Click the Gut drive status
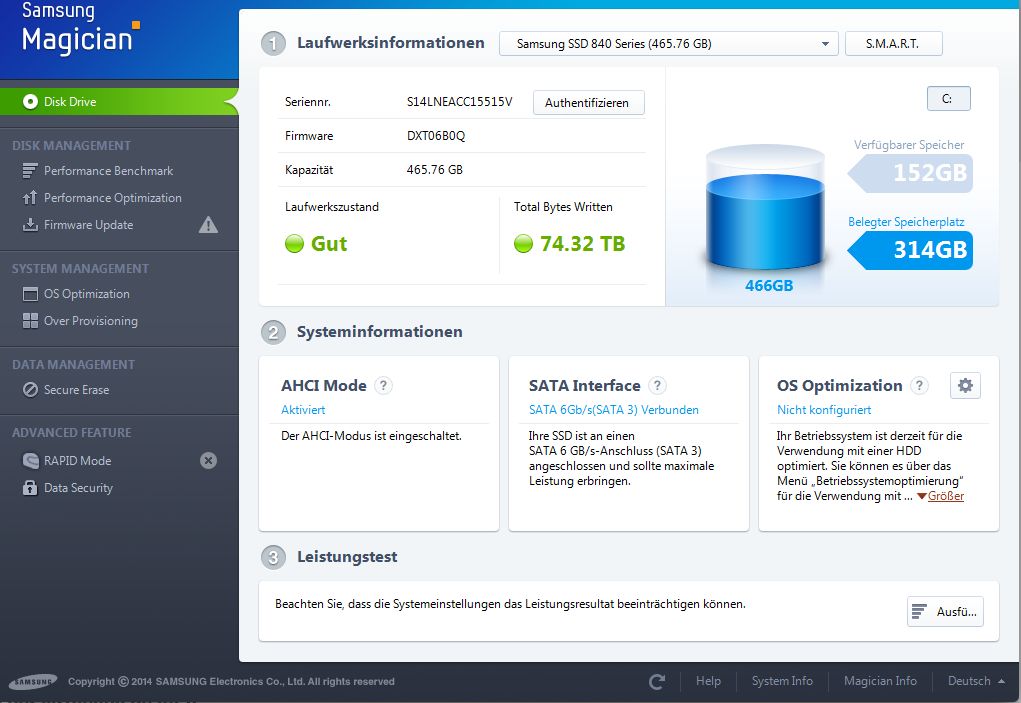The image size is (1021, 703). pyautogui.click(x=316, y=243)
